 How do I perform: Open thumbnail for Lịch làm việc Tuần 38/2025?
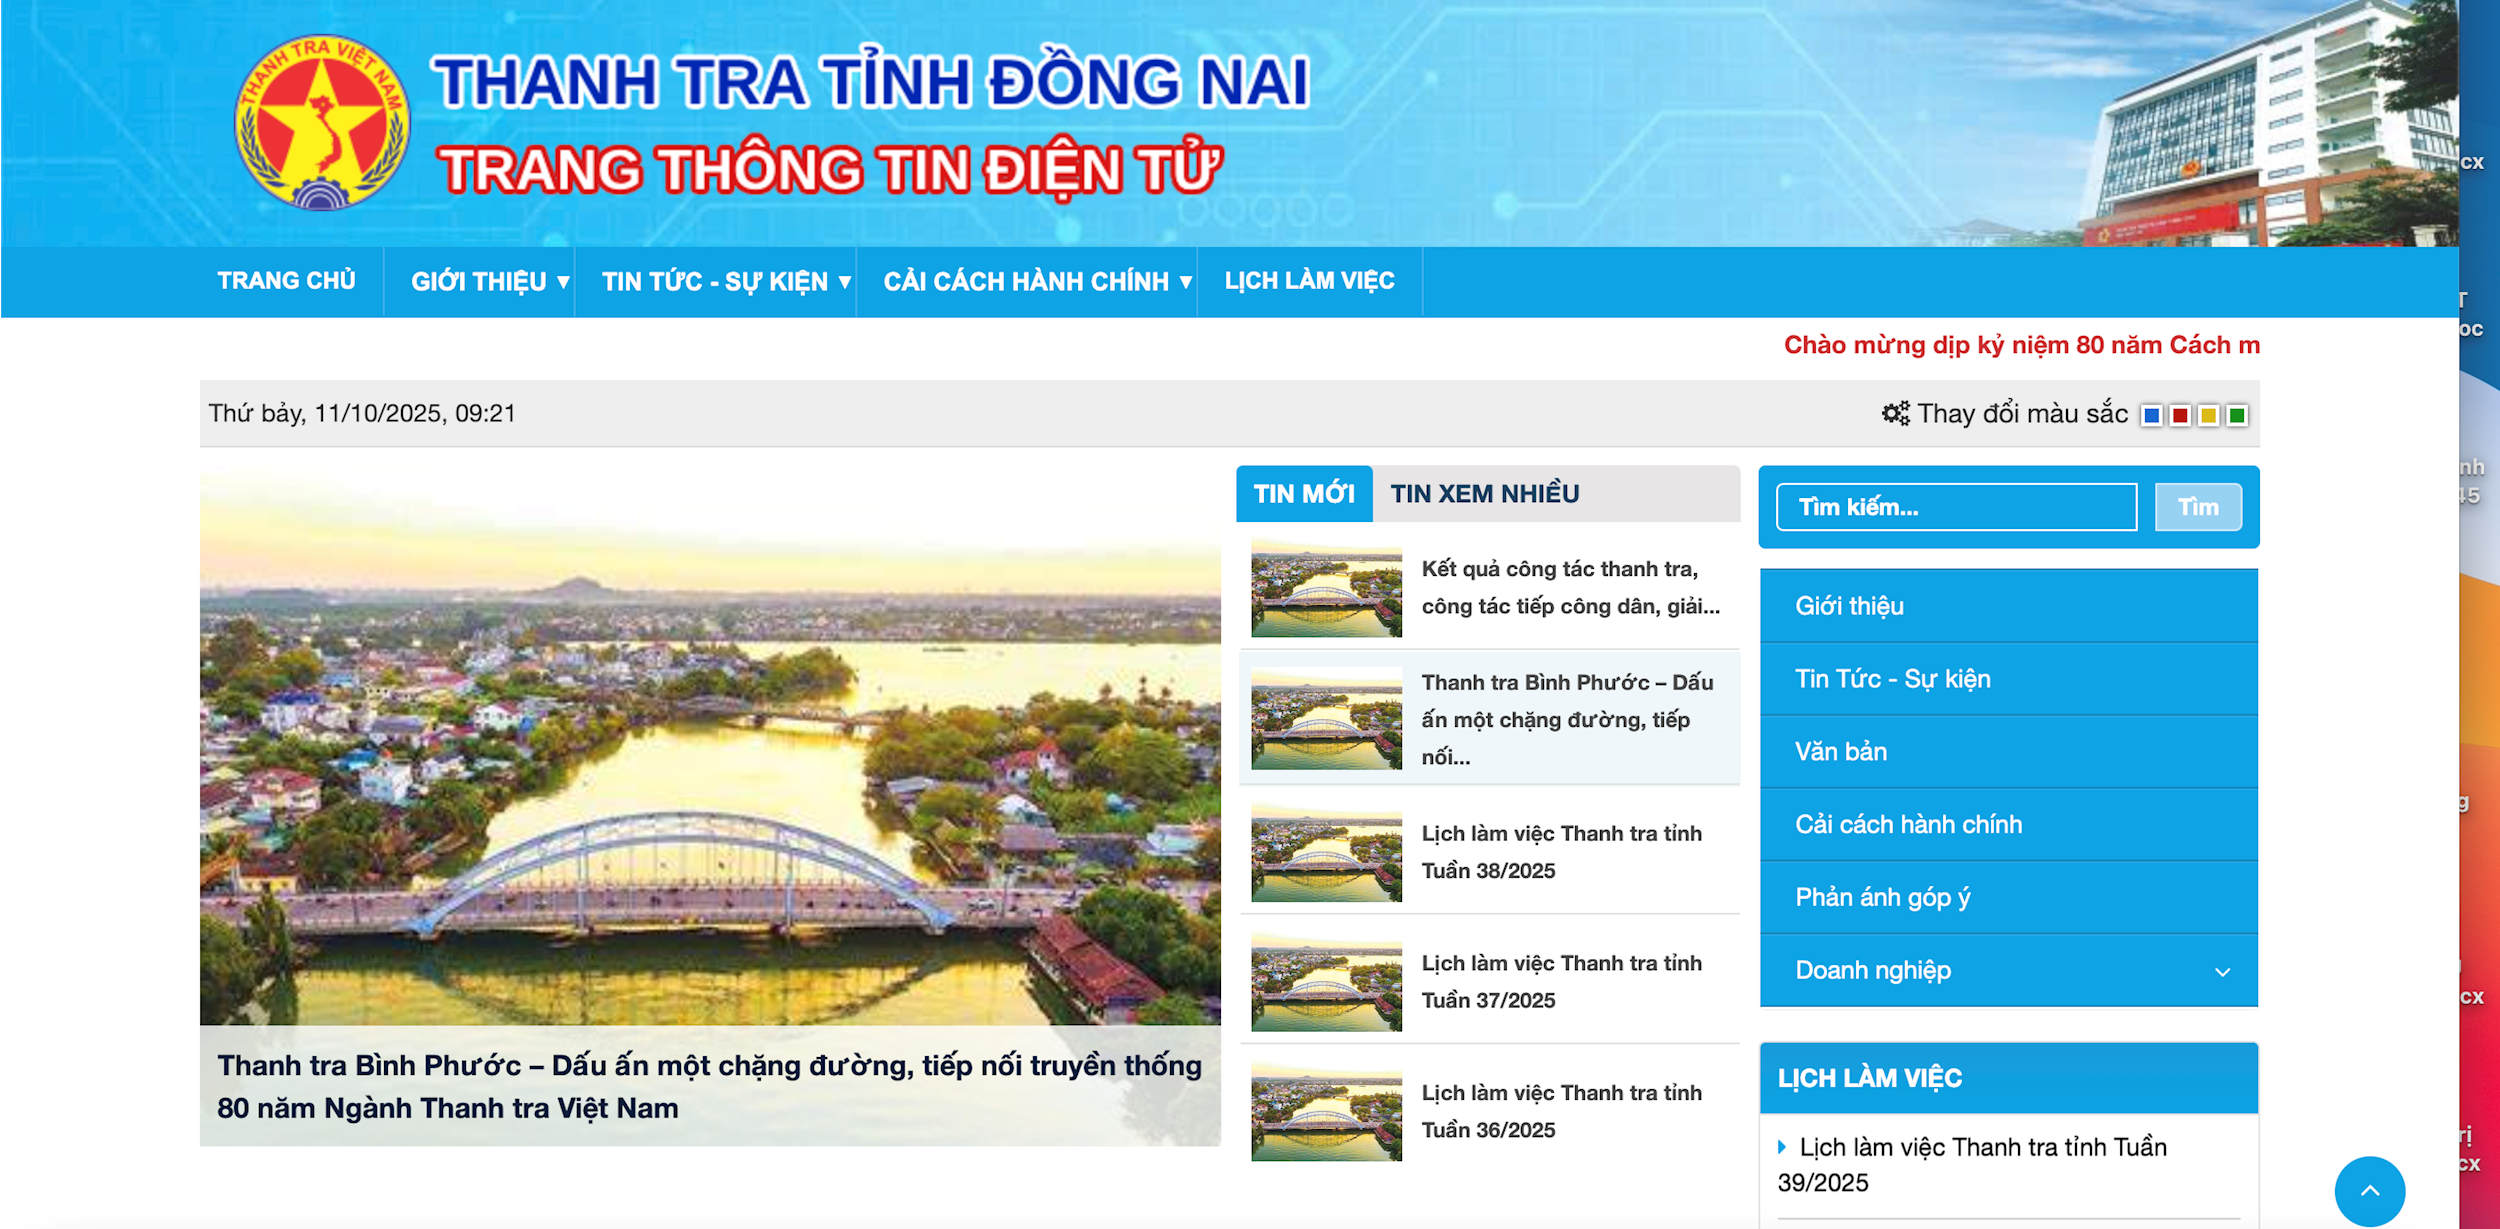point(1326,852)
